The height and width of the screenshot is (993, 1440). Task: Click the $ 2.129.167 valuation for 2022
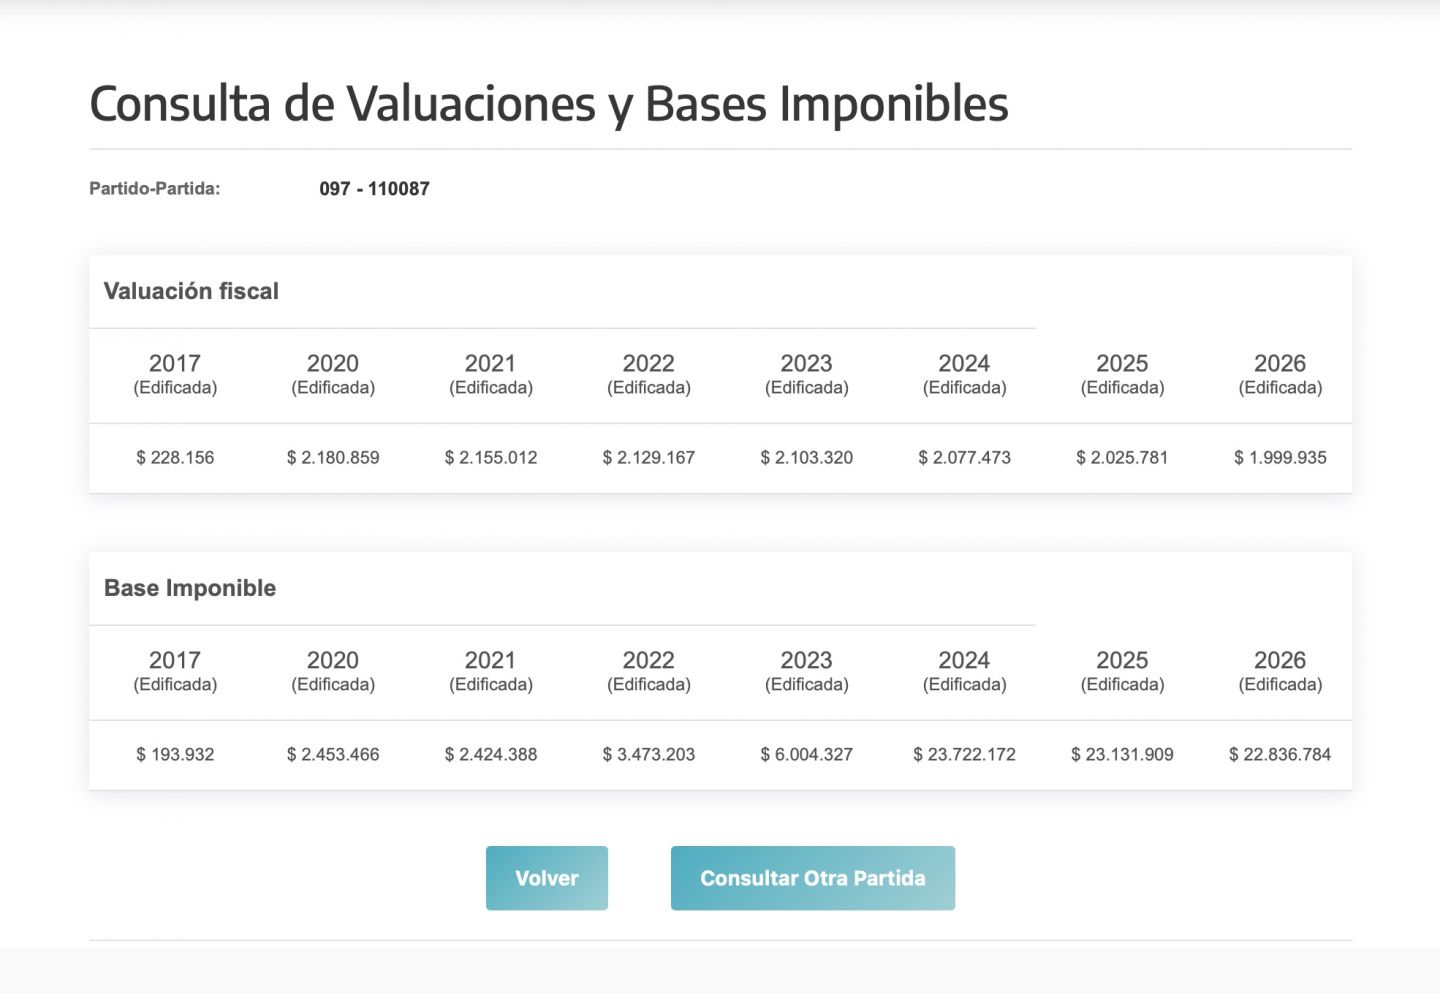pos(648,458)
